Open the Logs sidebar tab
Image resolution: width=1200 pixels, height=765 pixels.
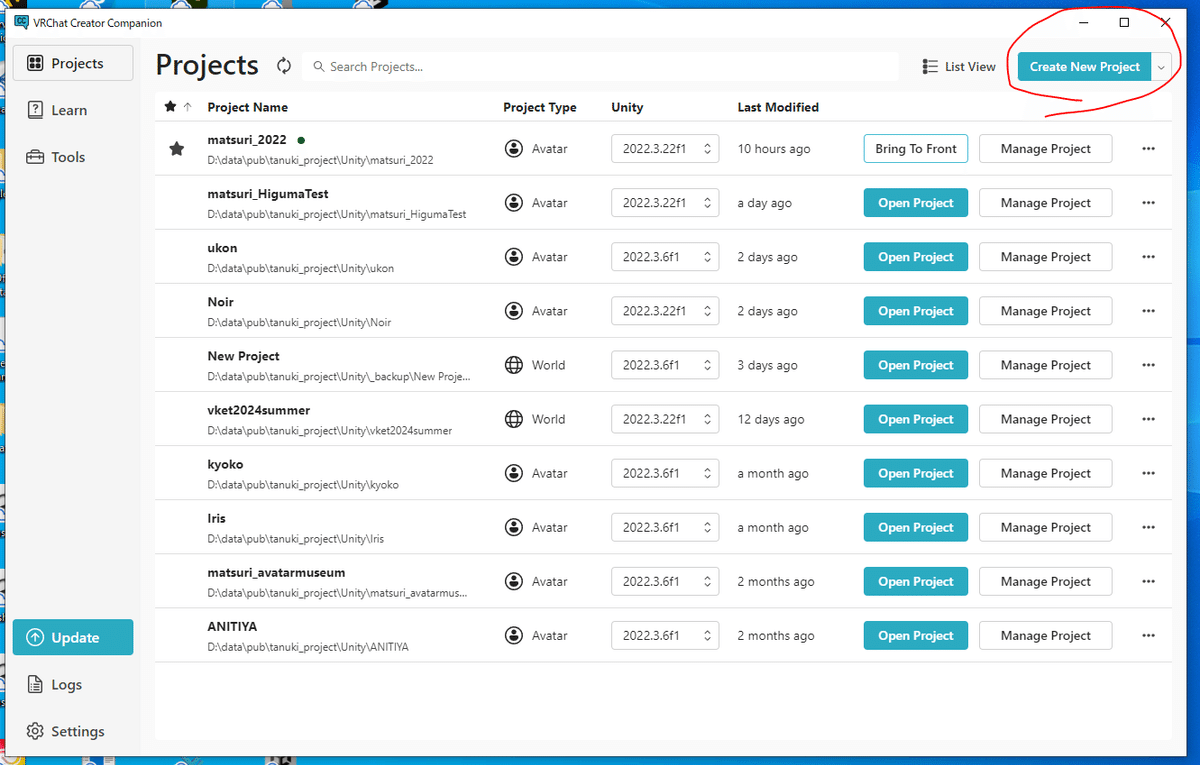coord(73,685)
